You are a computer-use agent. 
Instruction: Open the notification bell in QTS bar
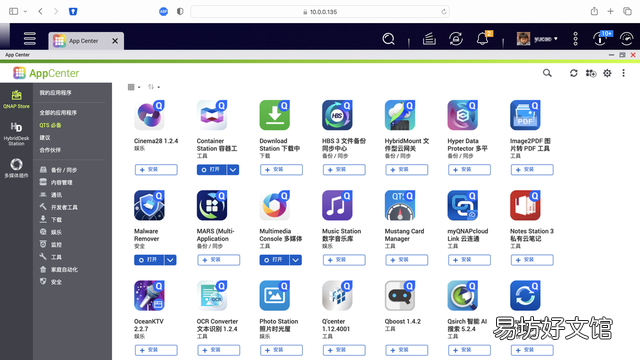tap(482, 39)
